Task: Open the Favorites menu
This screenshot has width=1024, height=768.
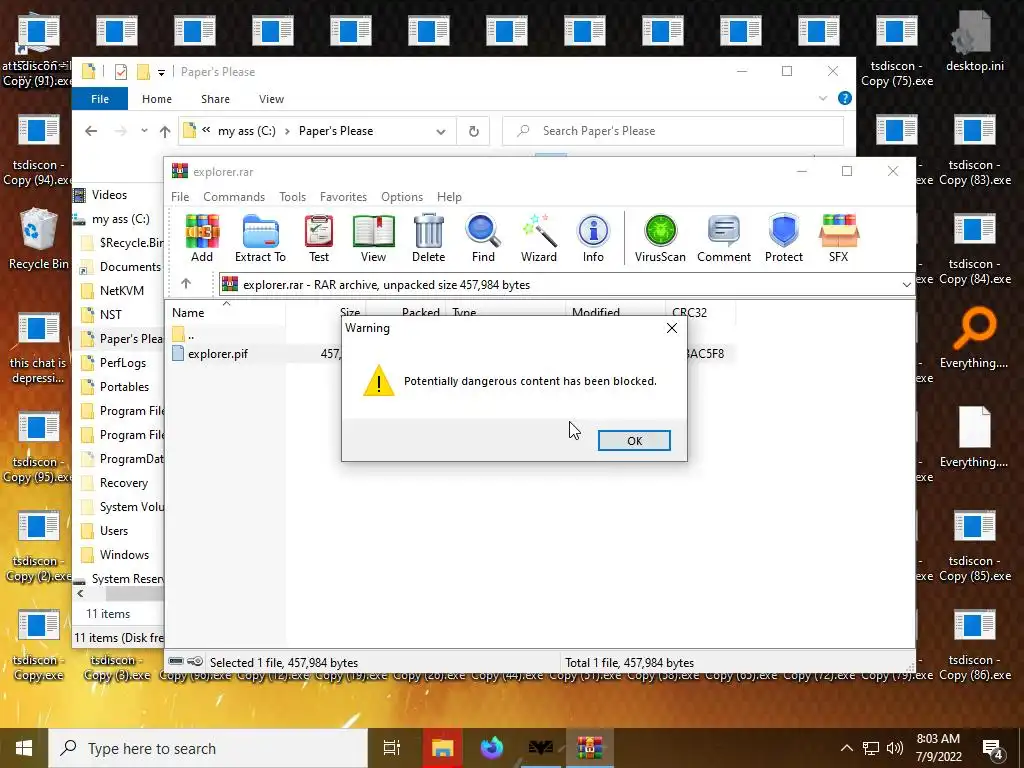Action: pyautogui.click(x=344, y=197)
